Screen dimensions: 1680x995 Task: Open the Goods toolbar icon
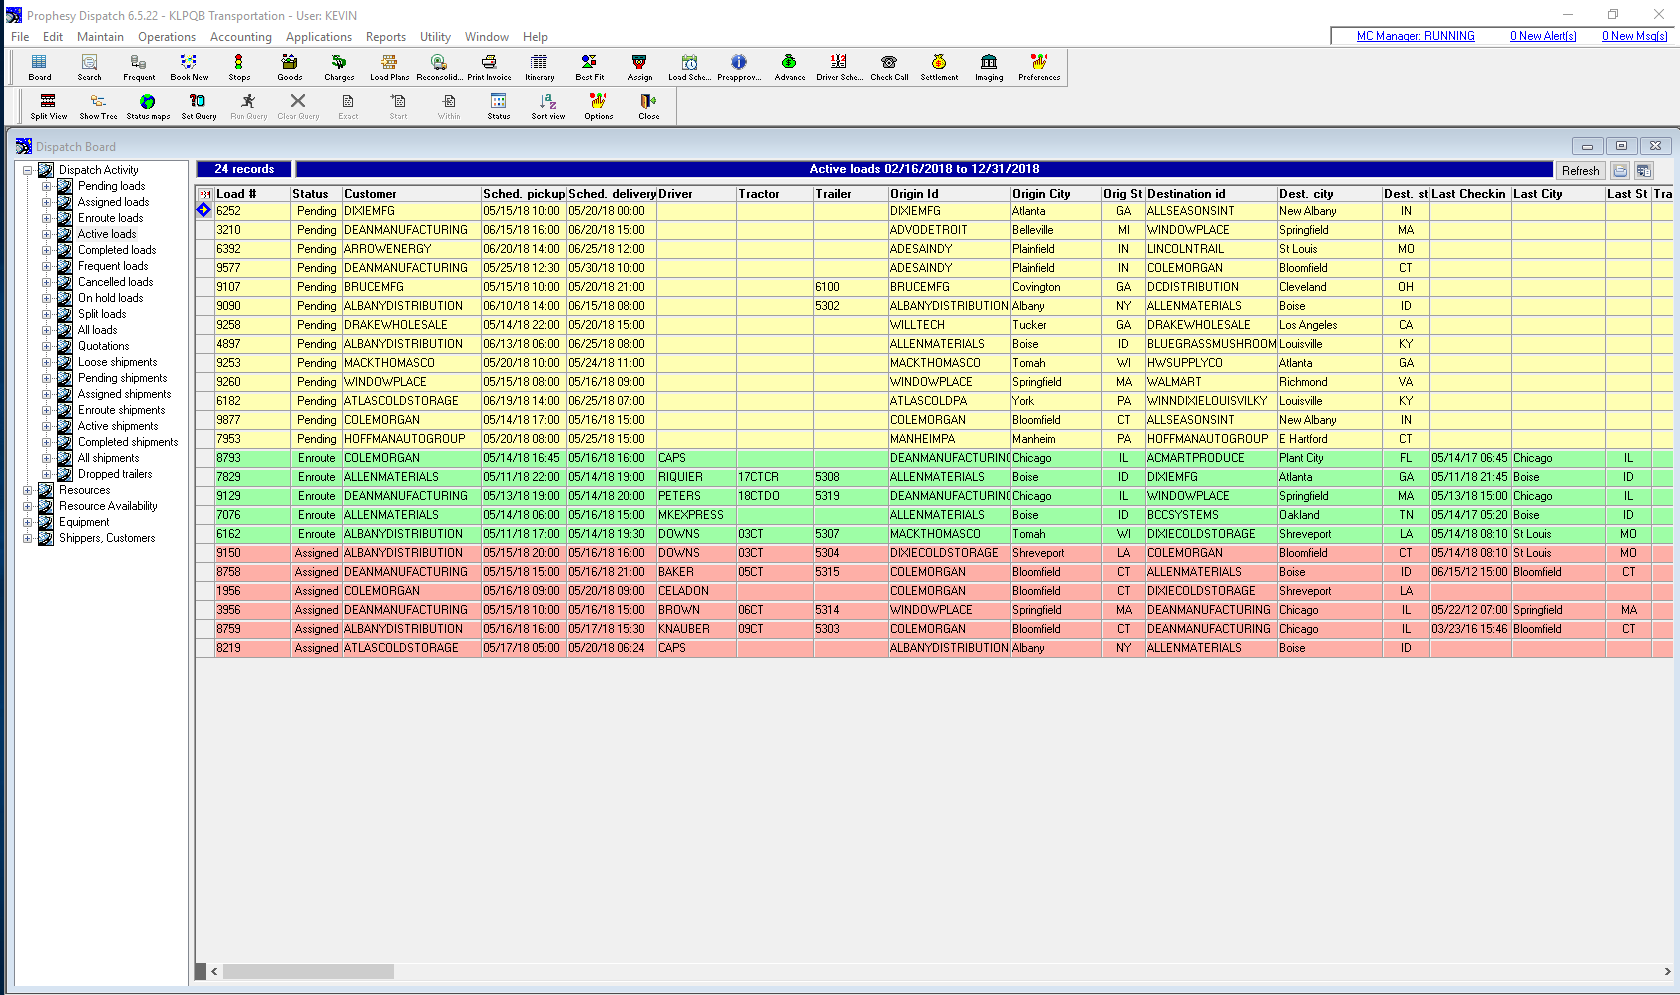(x=289, y=67)
